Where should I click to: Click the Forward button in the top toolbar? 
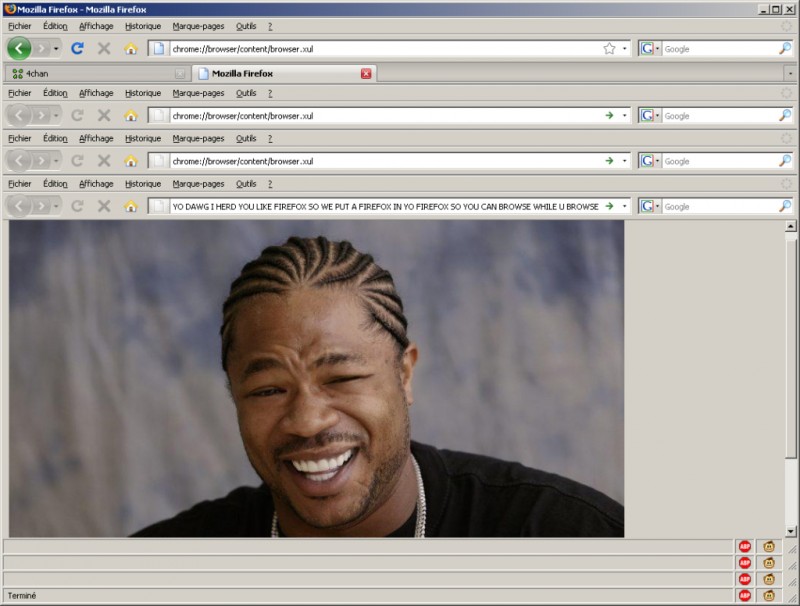[42, 48]
